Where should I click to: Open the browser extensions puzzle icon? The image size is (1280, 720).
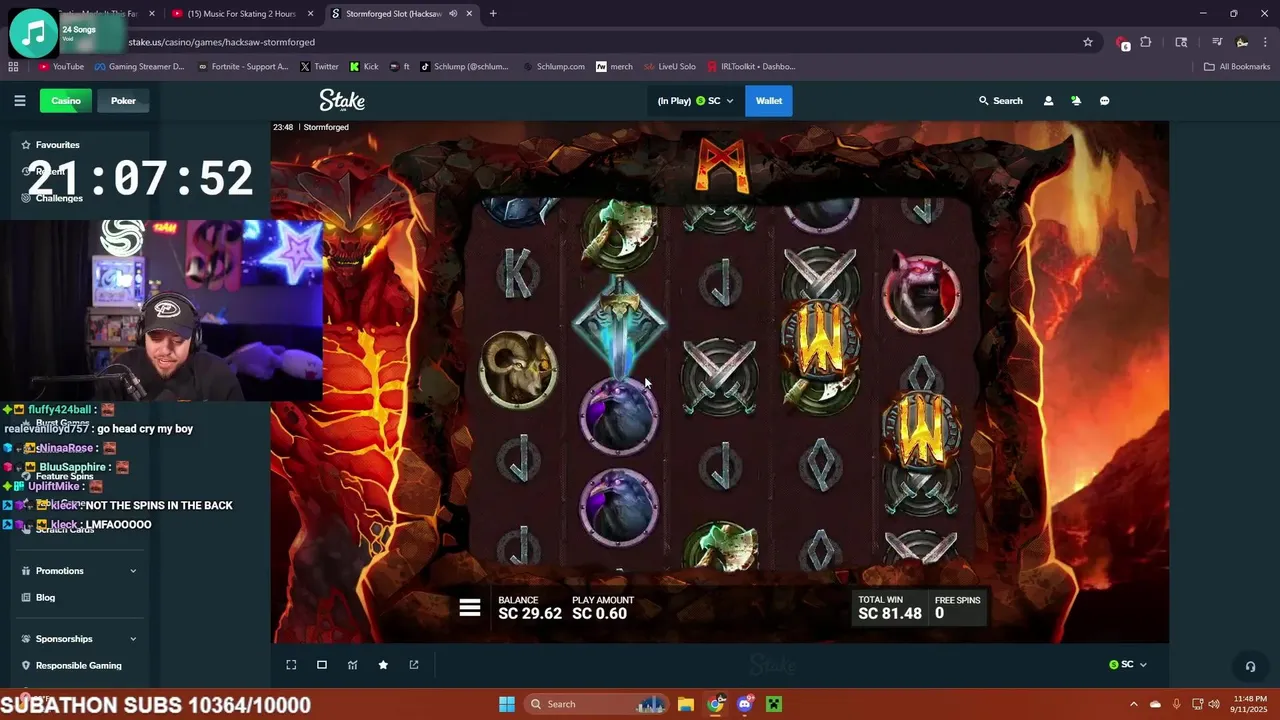click(x=1146, y=42)
